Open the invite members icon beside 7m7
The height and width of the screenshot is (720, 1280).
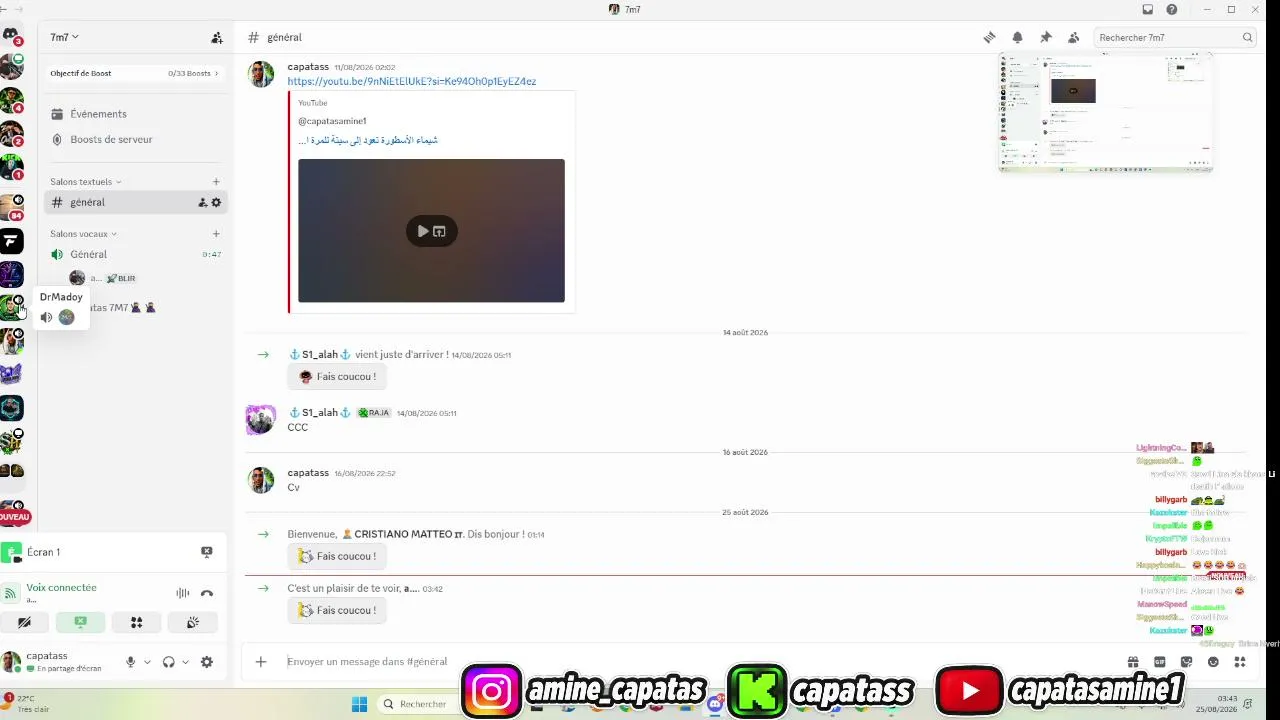[217, 37]
